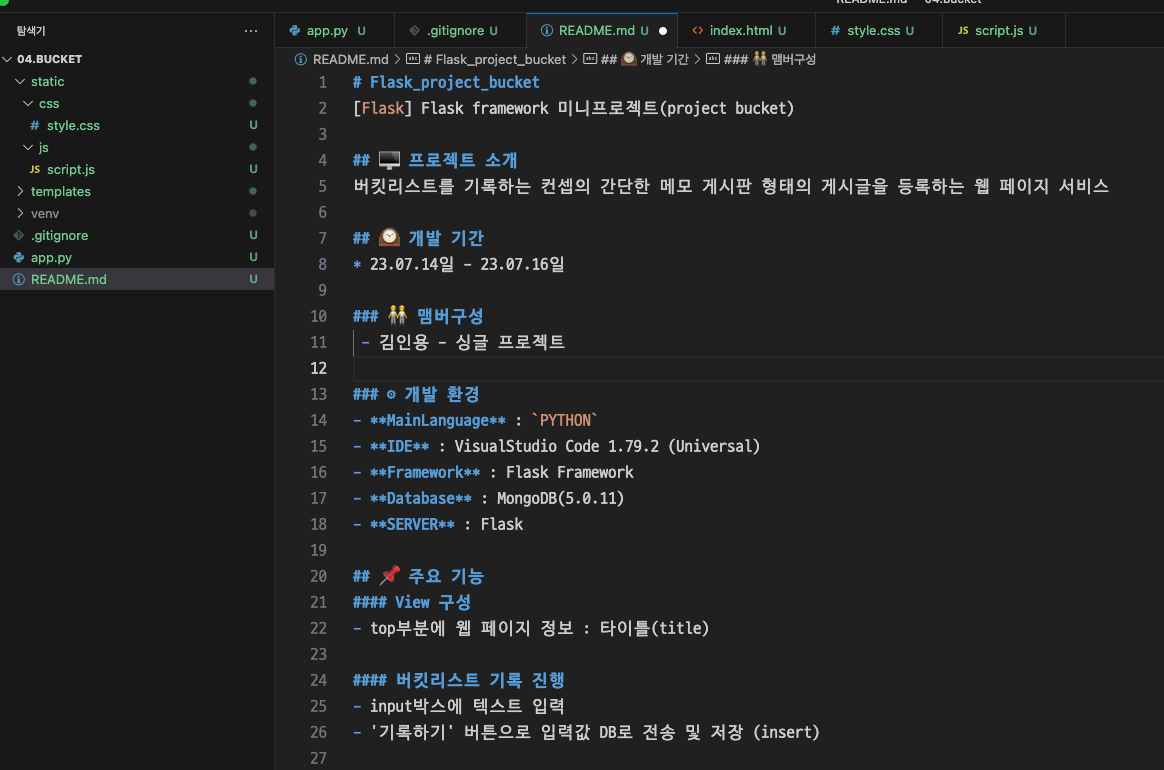Click the 'VisualStudio Code 1.79.2 (Universal)' text

(x=607, y=446)
